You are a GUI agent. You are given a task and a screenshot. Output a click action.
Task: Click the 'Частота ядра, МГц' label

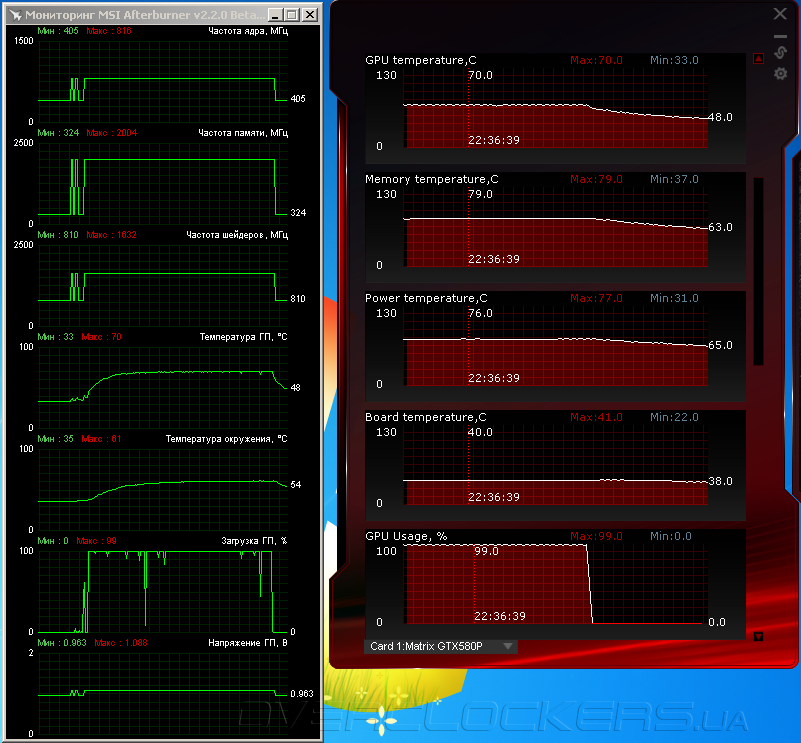pos(248,31)
